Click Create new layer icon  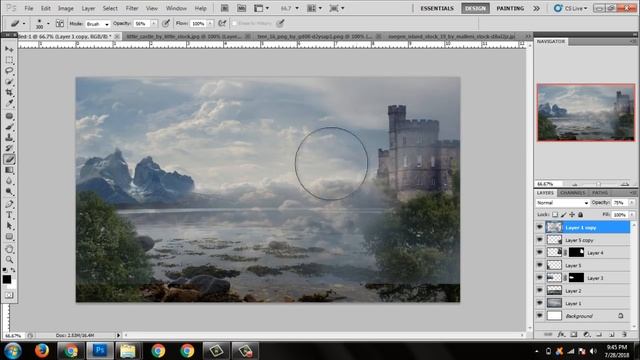coord(611,334)
